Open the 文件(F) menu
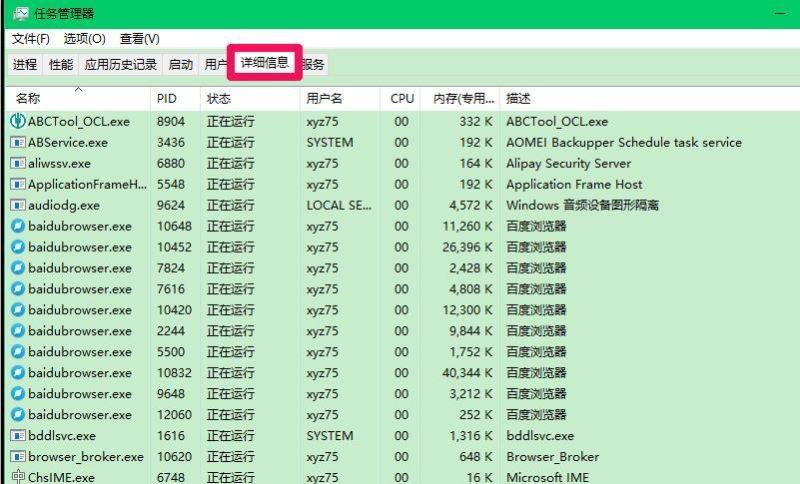Screen dimensions: 800x484 [31, 39]
